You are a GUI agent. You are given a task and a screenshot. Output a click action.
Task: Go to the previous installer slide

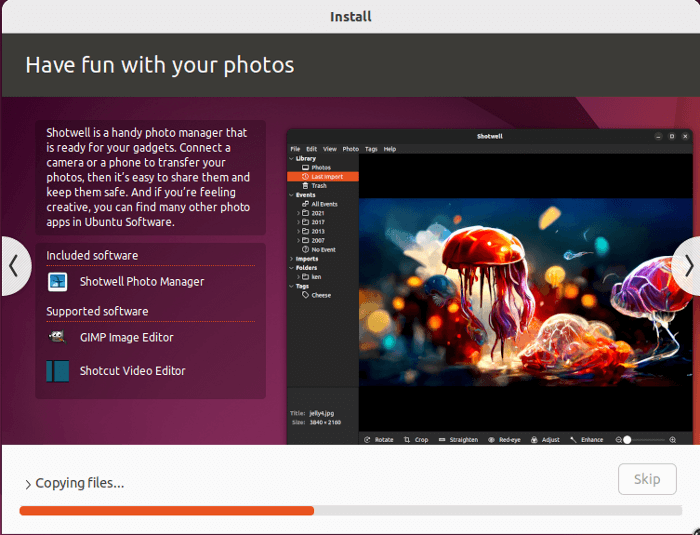tap(16, 266)
